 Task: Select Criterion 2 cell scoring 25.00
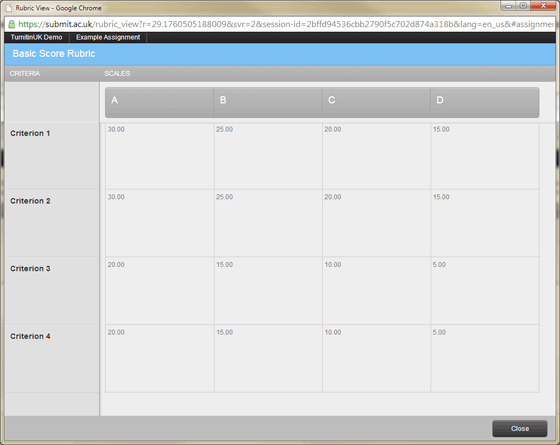coord(268,223)
